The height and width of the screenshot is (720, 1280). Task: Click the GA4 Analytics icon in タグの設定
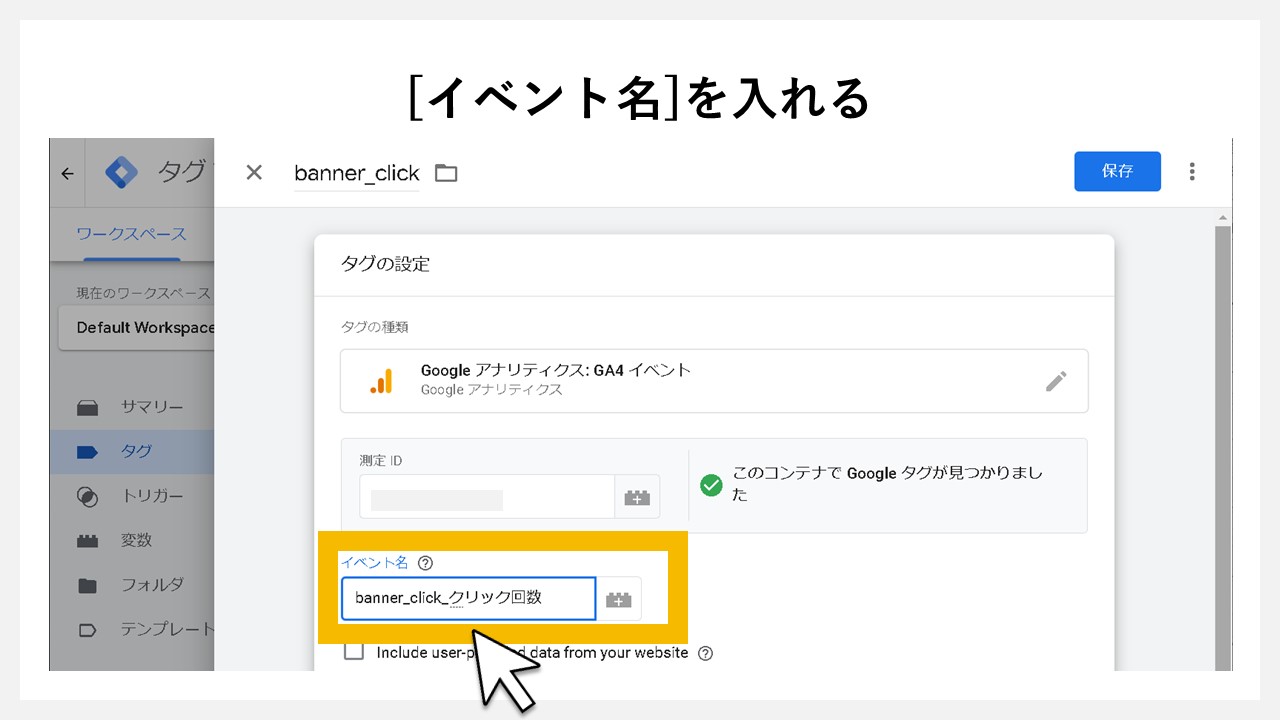coord(382,381)
